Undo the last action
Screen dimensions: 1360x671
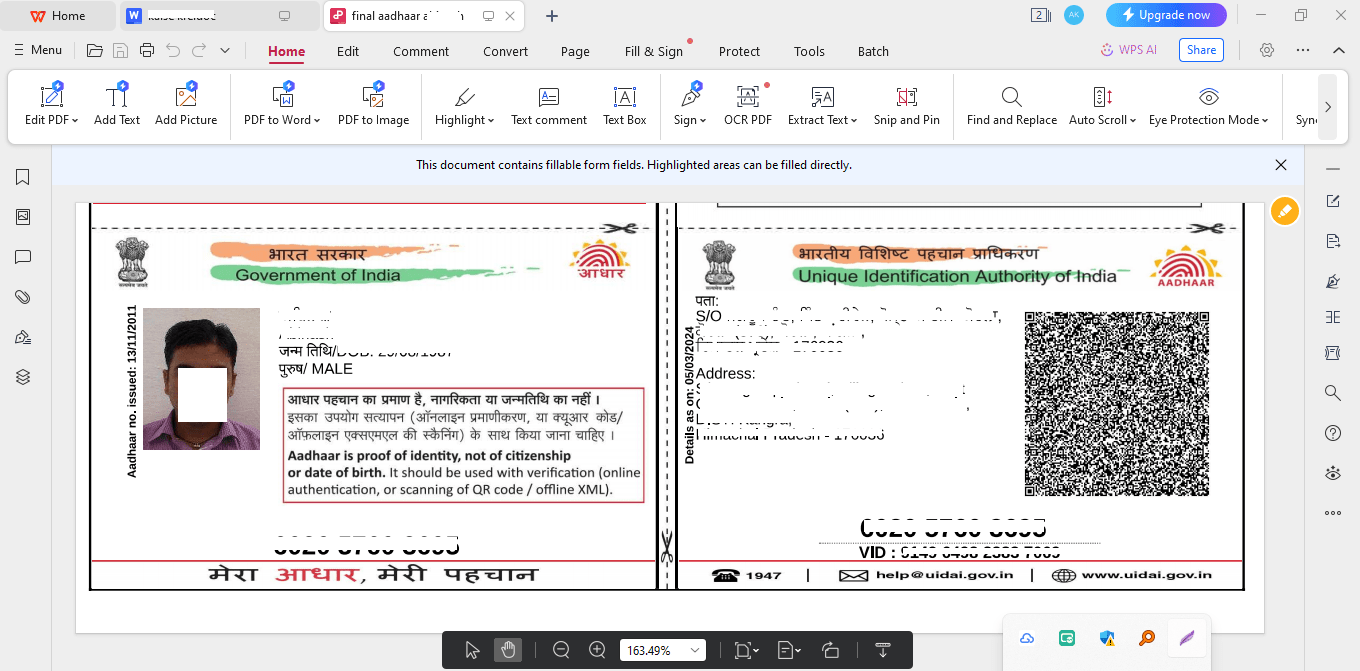tap(173, 50)
